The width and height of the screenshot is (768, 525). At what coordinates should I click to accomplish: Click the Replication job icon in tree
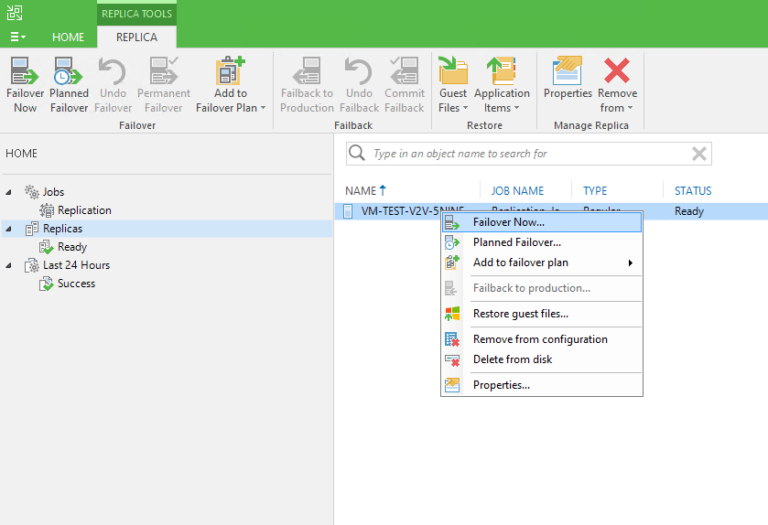47,210
